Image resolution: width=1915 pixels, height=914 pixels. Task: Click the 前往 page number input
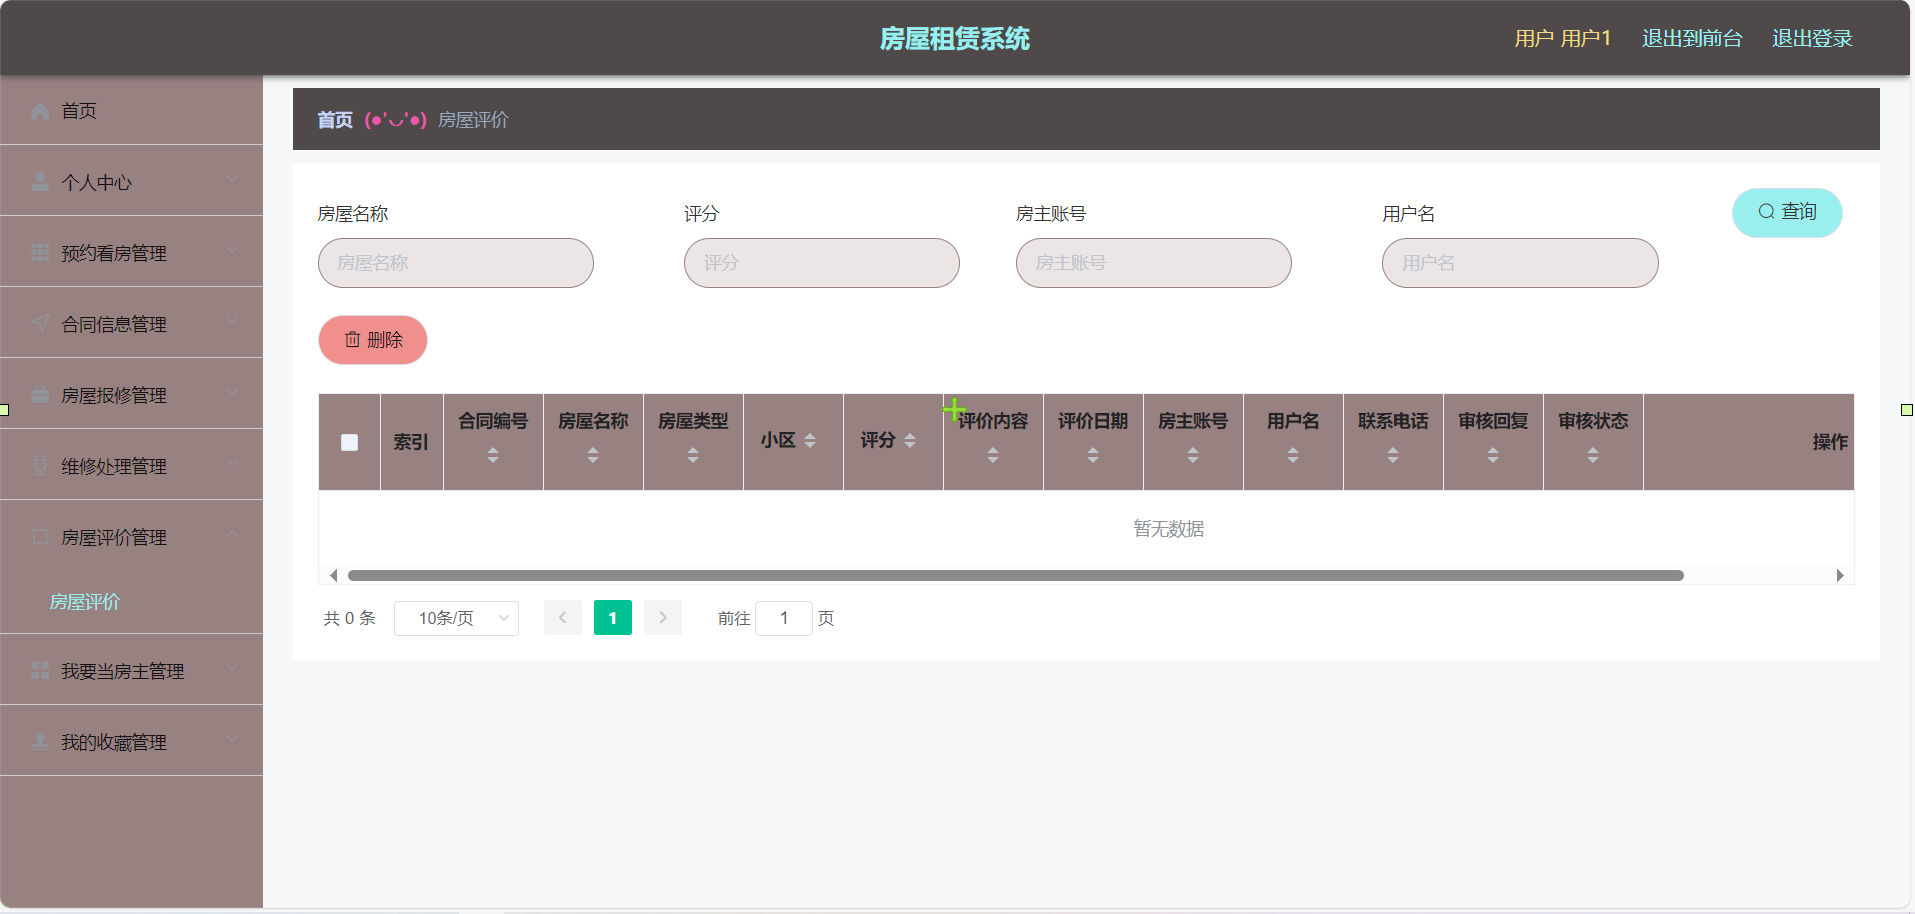(784, 618)
